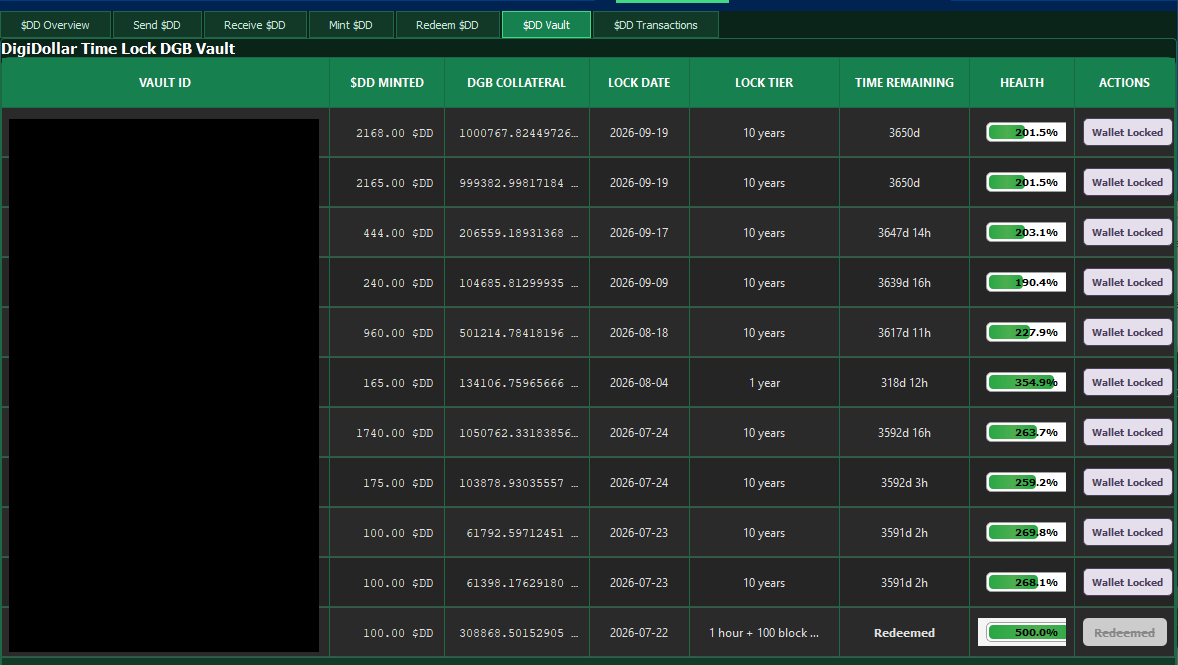
Task: Click collateral value 501214.78418196
Action: [517, 333]
